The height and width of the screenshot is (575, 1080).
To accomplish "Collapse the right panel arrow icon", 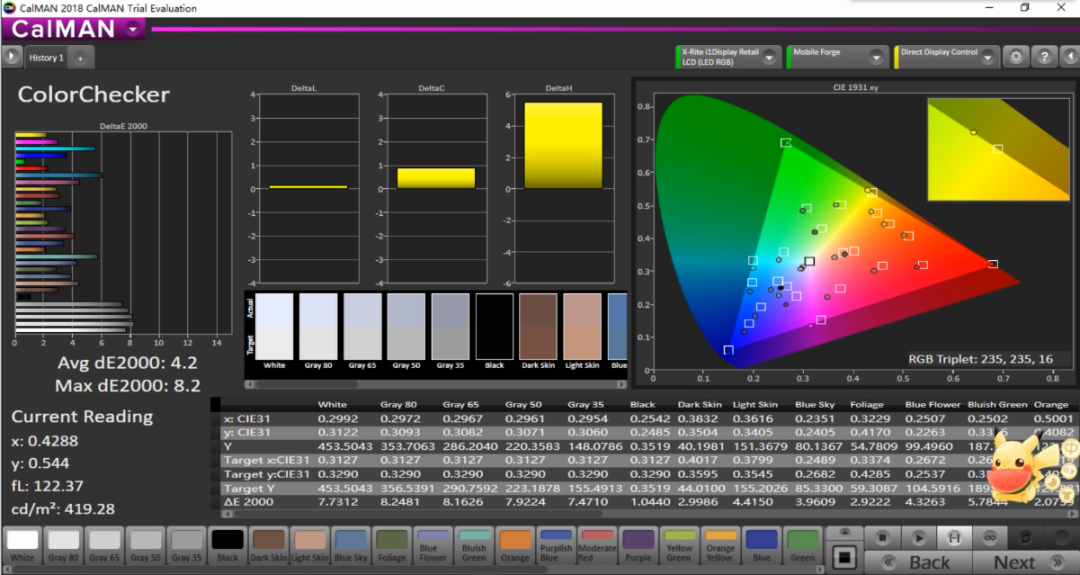I will tap(1069, 57).
